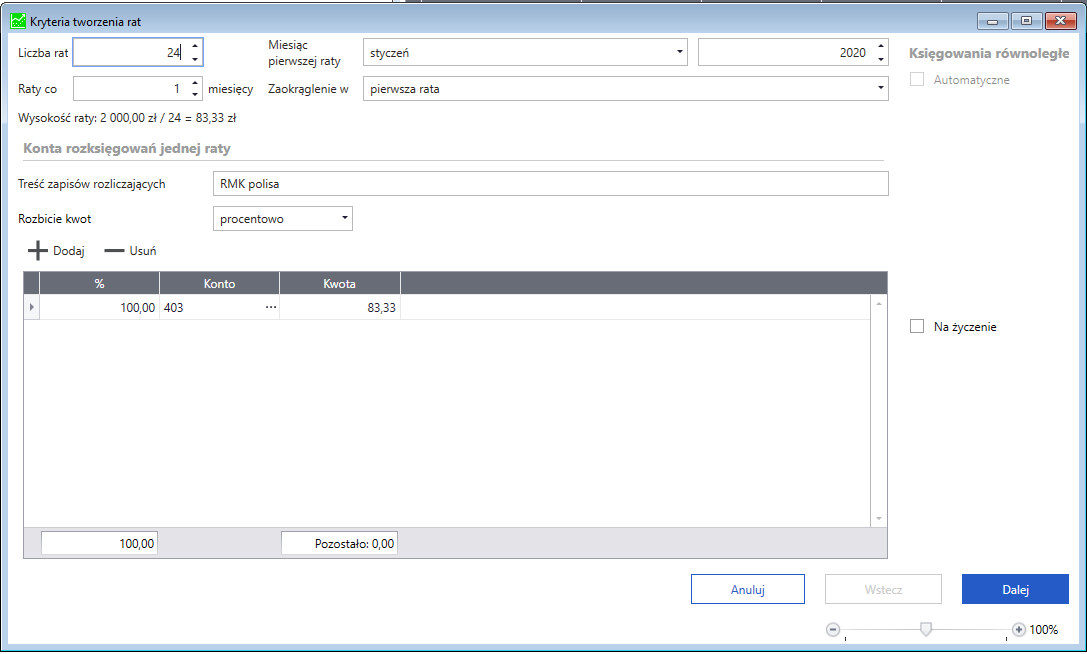This screenshot has width=1087, height=654.
Task: Select the 100,00 percent cell
Action: [99, 307]
